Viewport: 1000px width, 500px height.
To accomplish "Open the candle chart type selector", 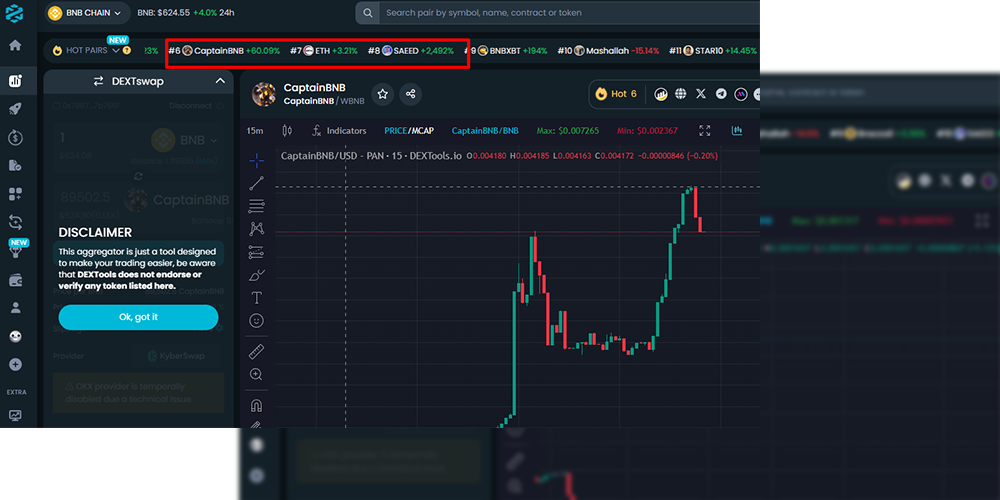I will click(x=287, y=131).
